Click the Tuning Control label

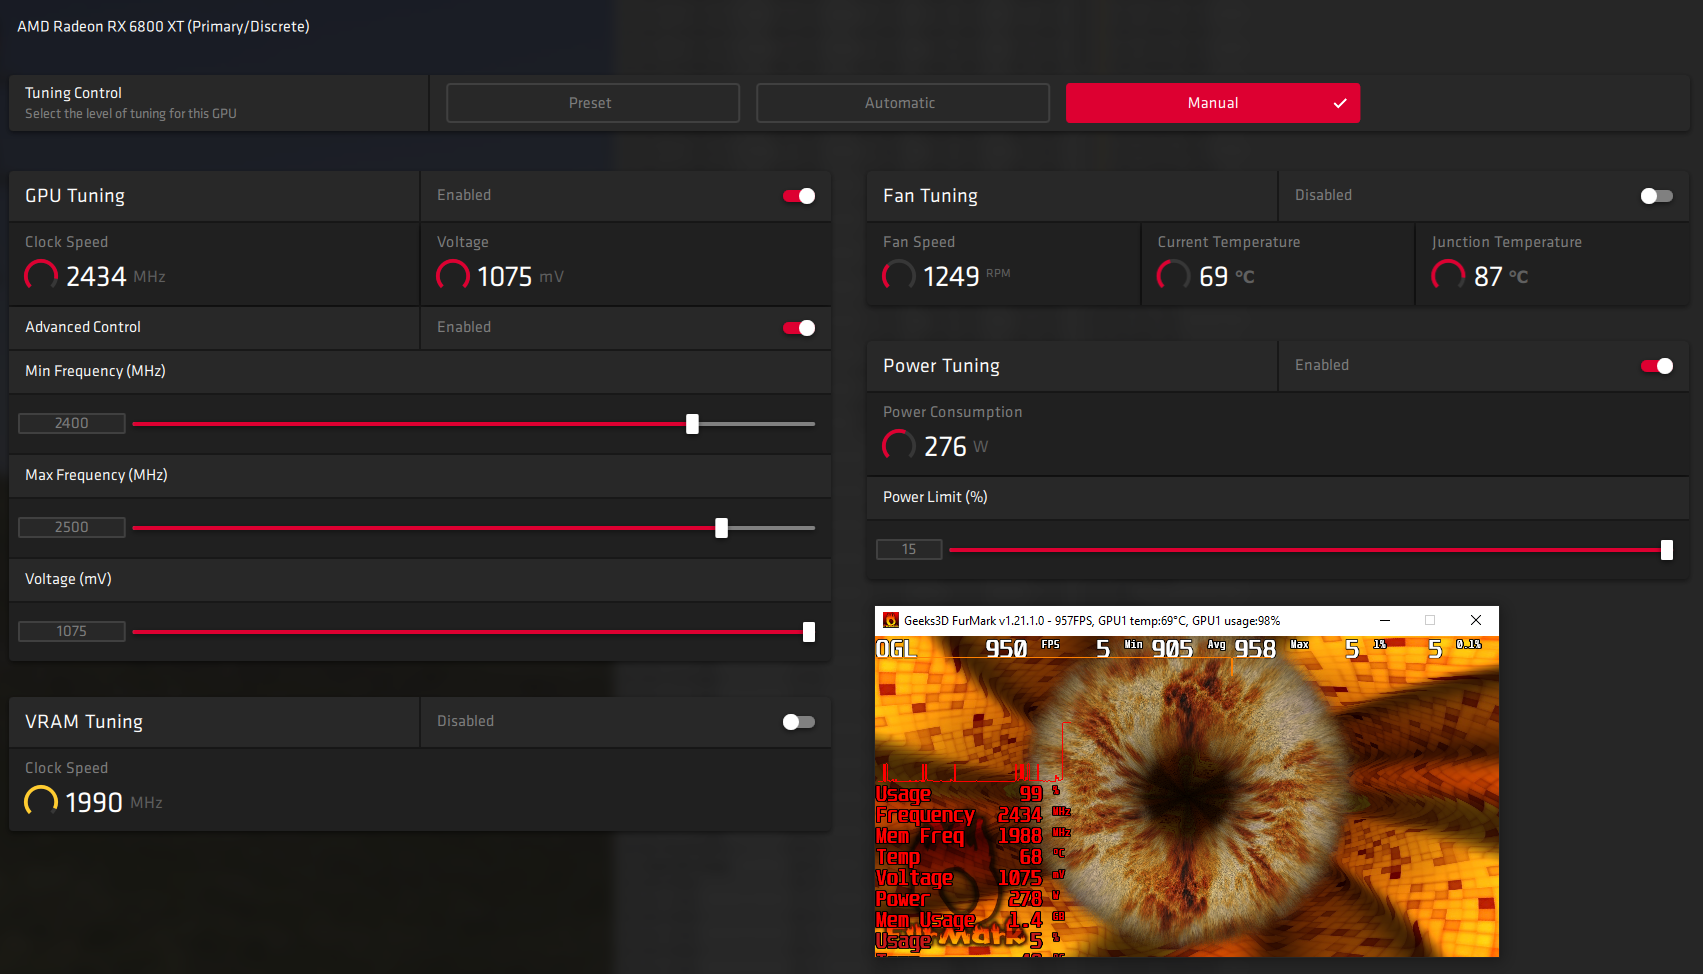coord(74,93)
